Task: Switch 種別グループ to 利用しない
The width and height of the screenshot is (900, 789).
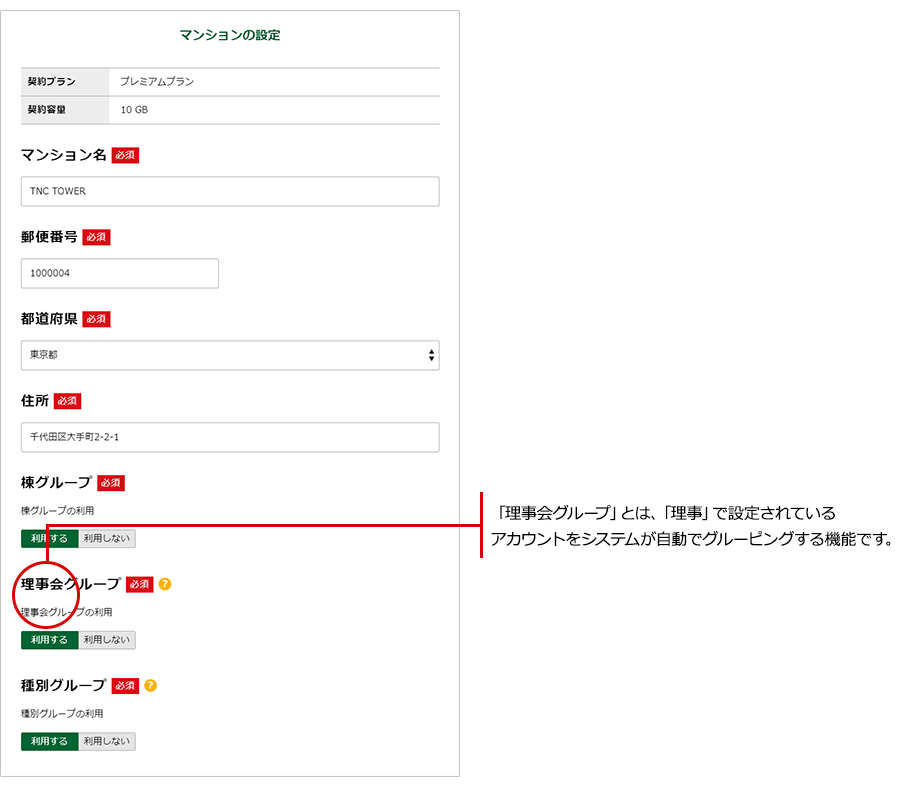Action: coord(107,742)
